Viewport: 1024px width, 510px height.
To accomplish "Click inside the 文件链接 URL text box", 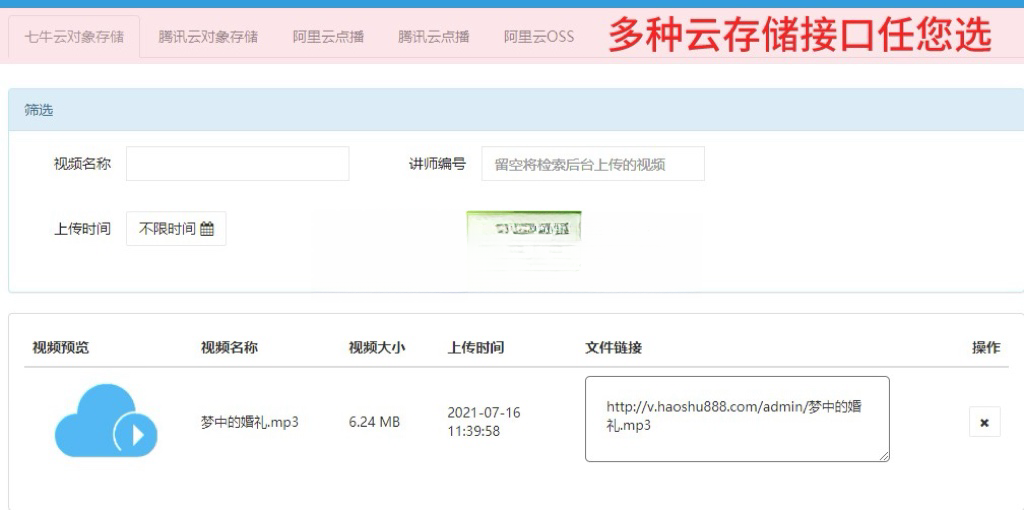I will [736, 418].
